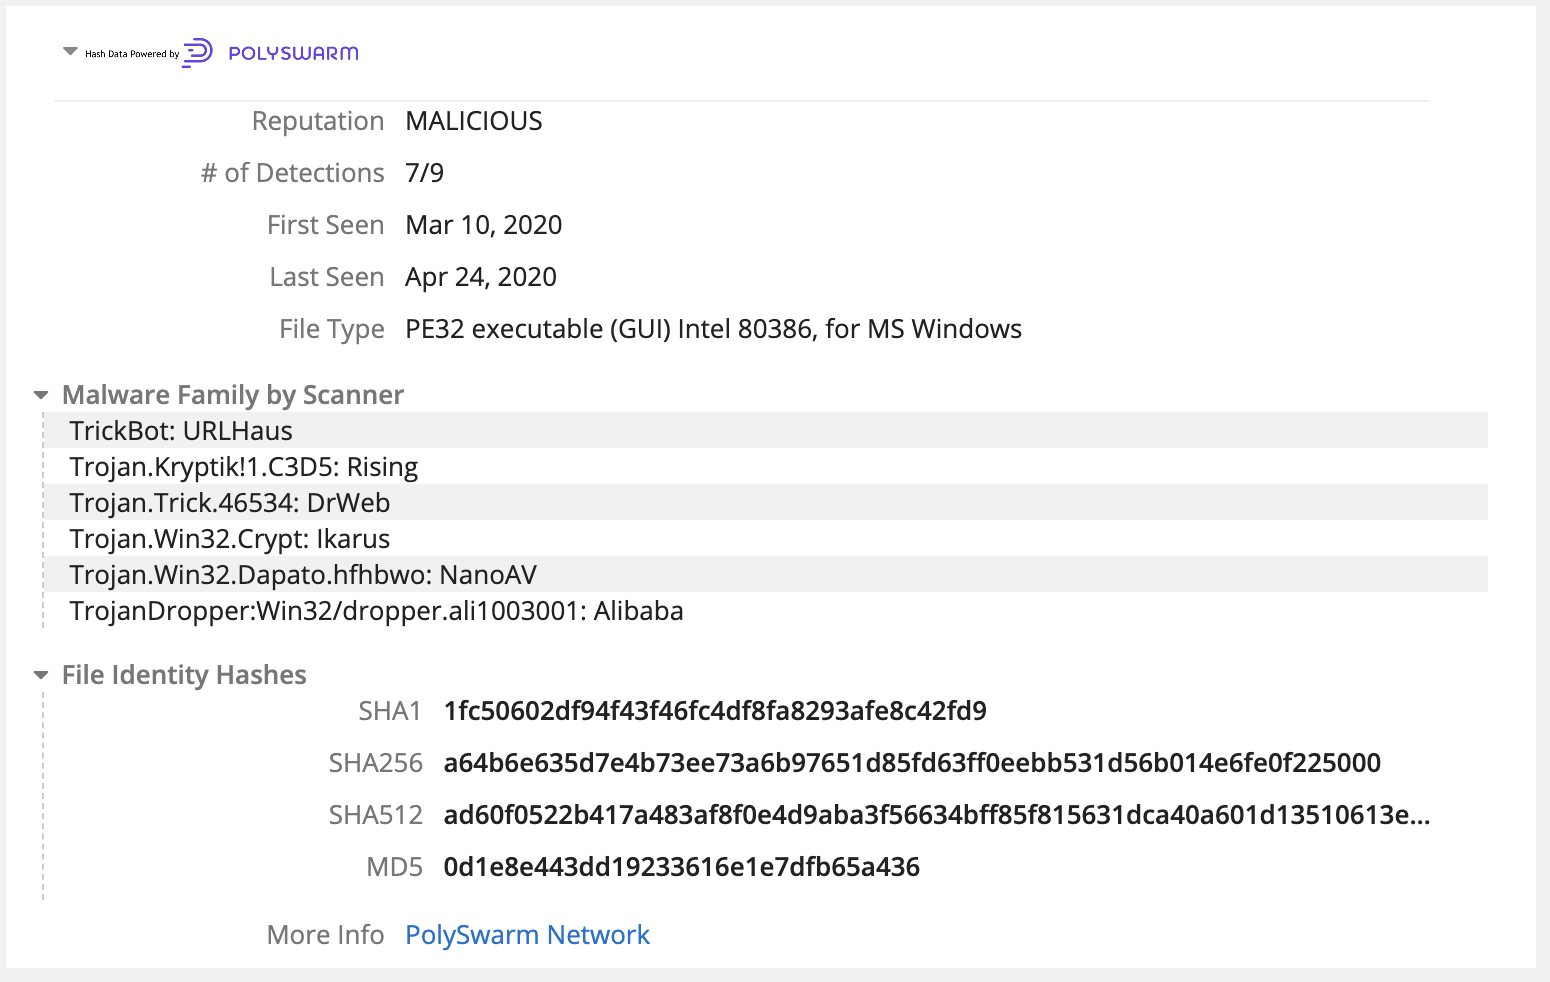Click the SHA1 hash value
Image resolution: width=1550 pixels, height=982 pixels.
click(x=714, y=711)
